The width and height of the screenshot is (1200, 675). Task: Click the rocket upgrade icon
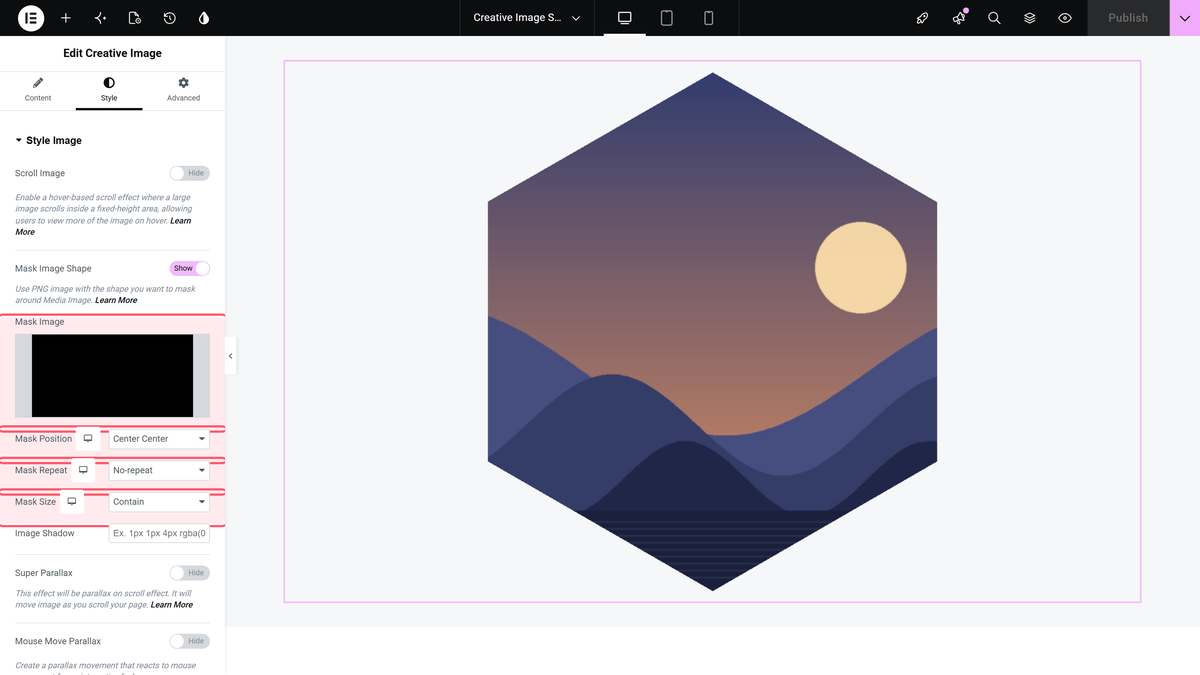pos(923,18)
